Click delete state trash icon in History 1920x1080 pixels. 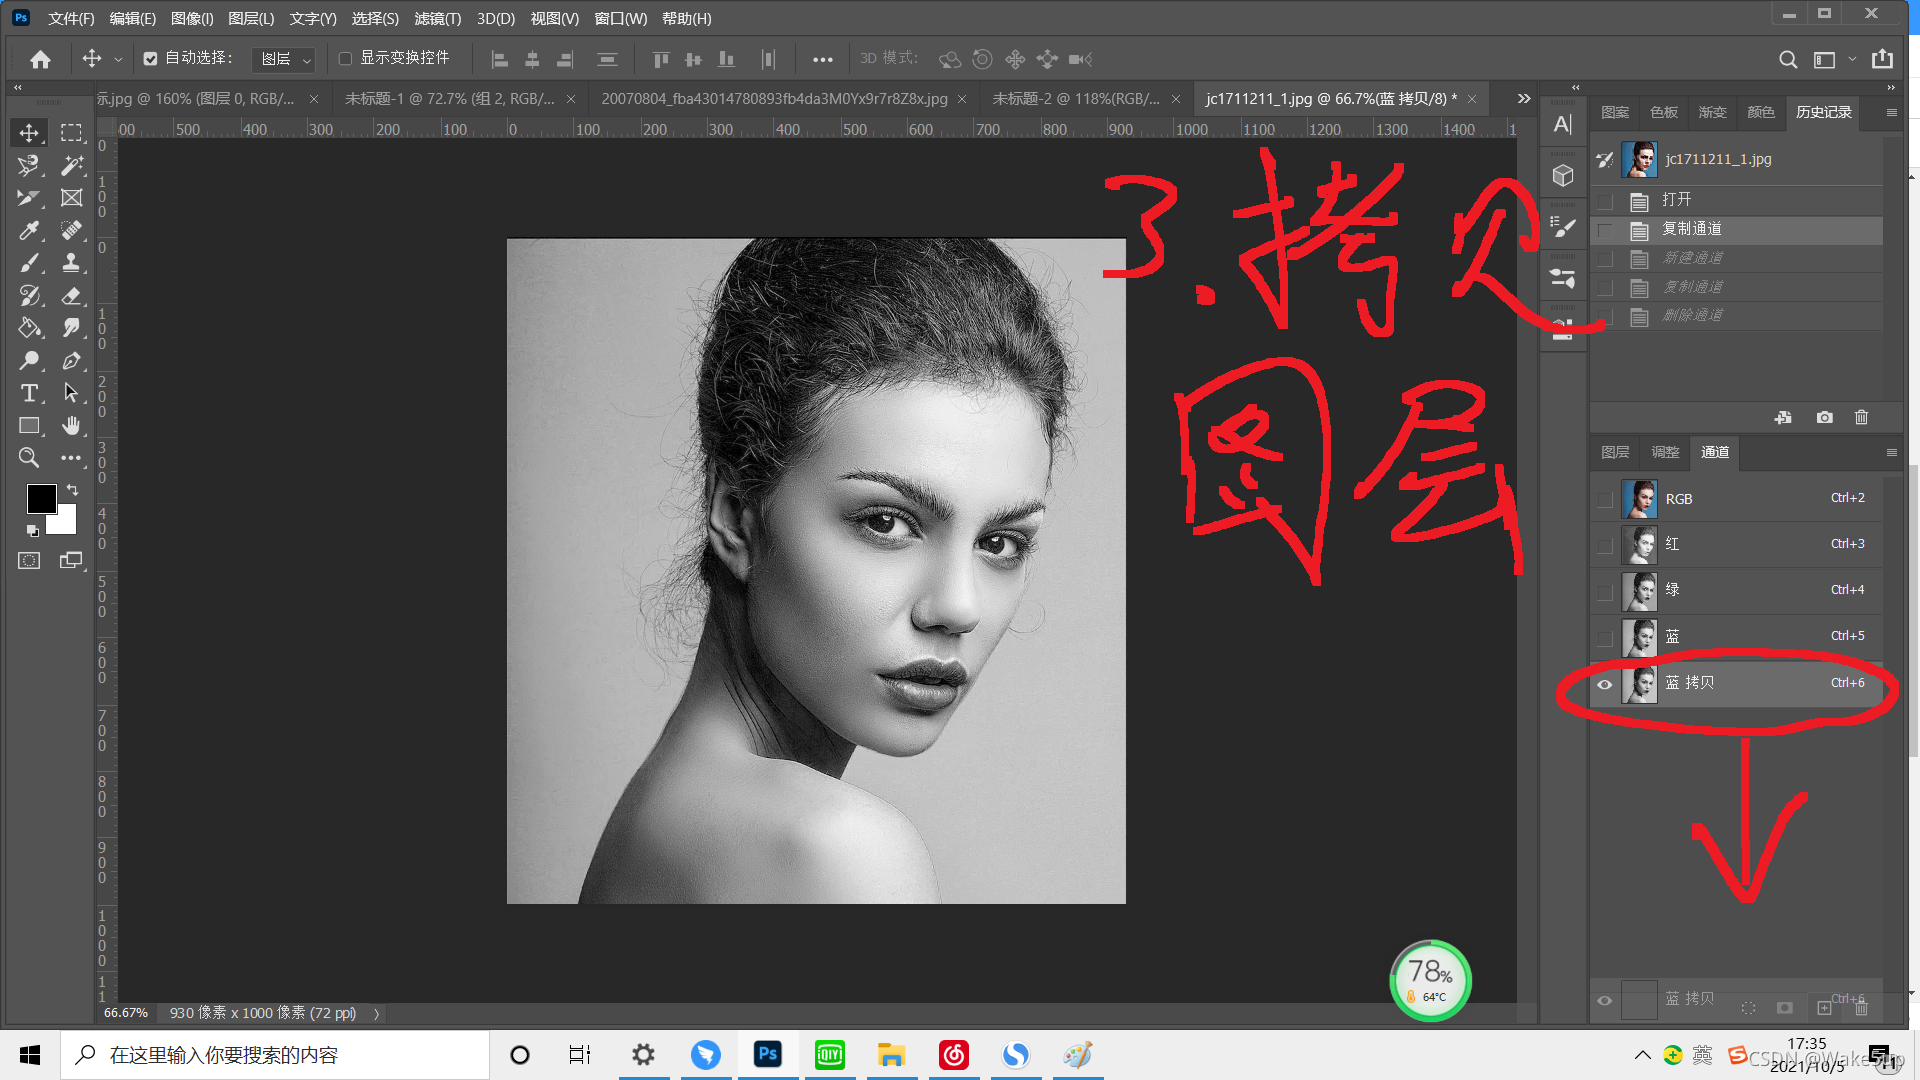click(x=1861, y=417)
